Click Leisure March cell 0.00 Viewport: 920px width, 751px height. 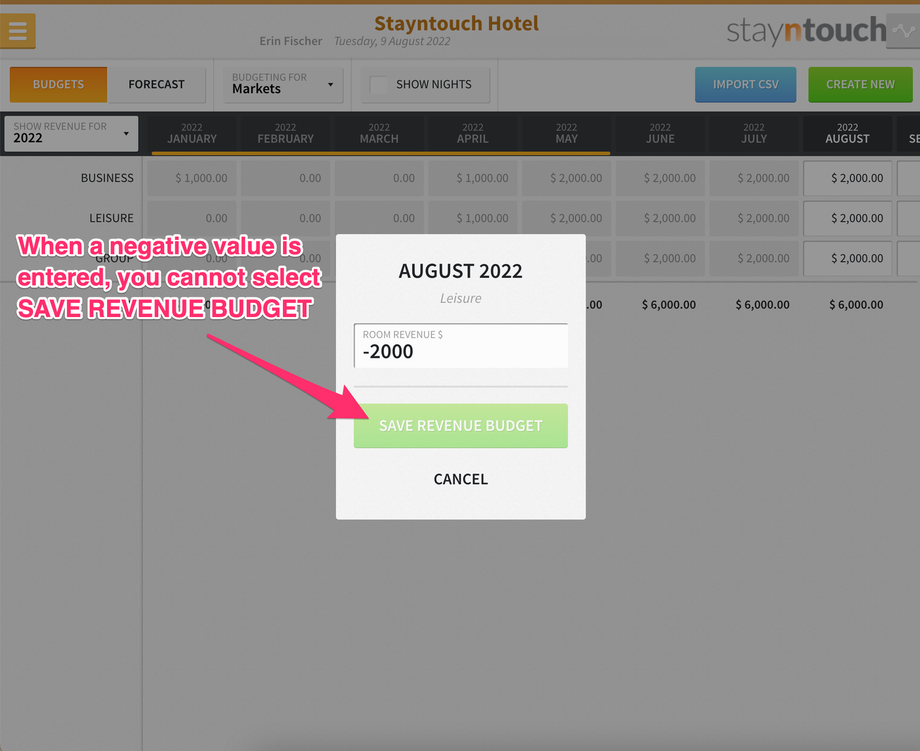(379, 218)
